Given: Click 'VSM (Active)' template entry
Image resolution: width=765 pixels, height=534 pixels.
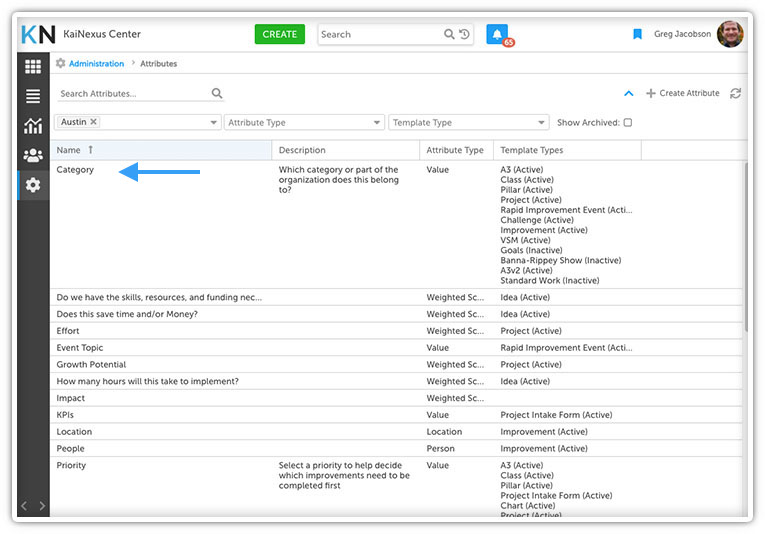Looking at the screenshot, I should pyautogui.click(x=525, y=240).
